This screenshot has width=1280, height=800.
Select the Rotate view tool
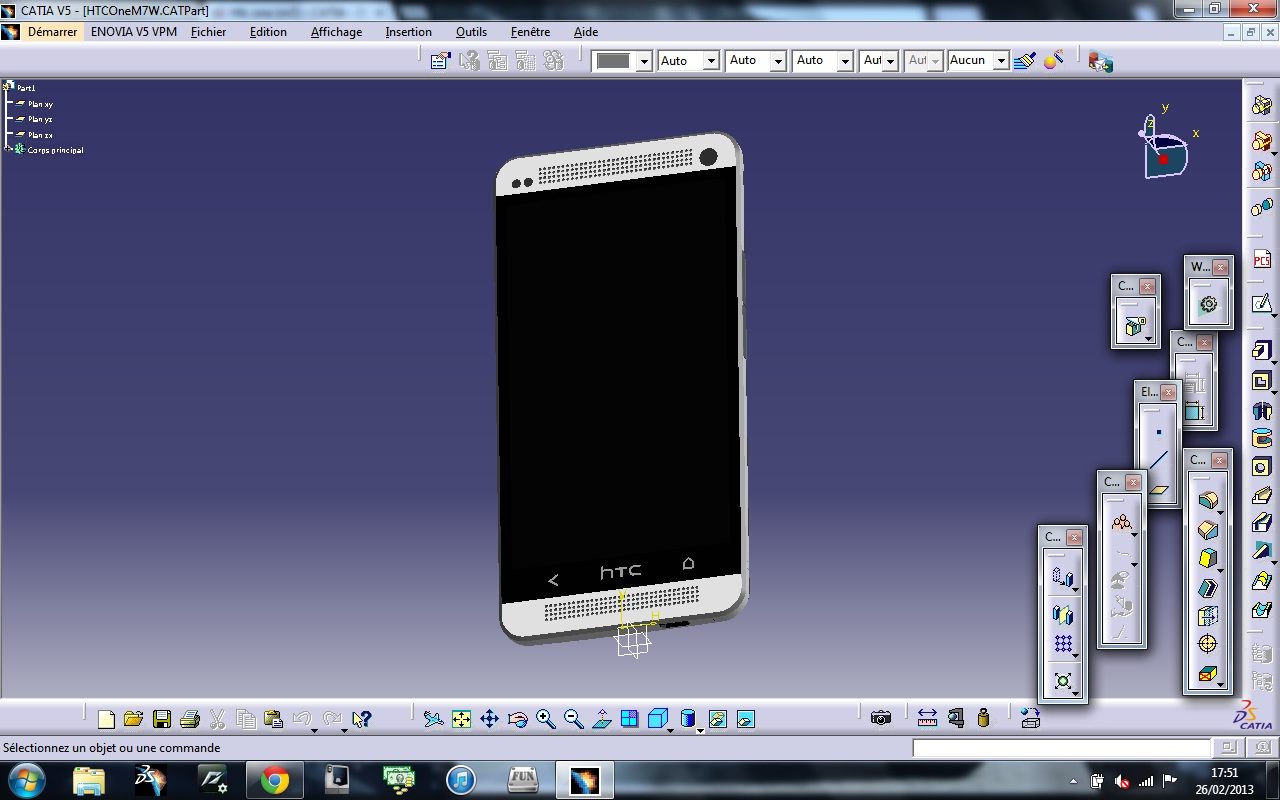pos(517,718)
